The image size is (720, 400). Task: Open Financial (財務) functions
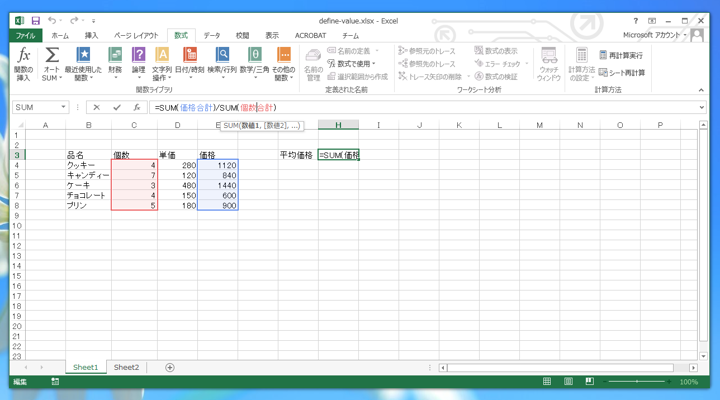tap(115, 63)
